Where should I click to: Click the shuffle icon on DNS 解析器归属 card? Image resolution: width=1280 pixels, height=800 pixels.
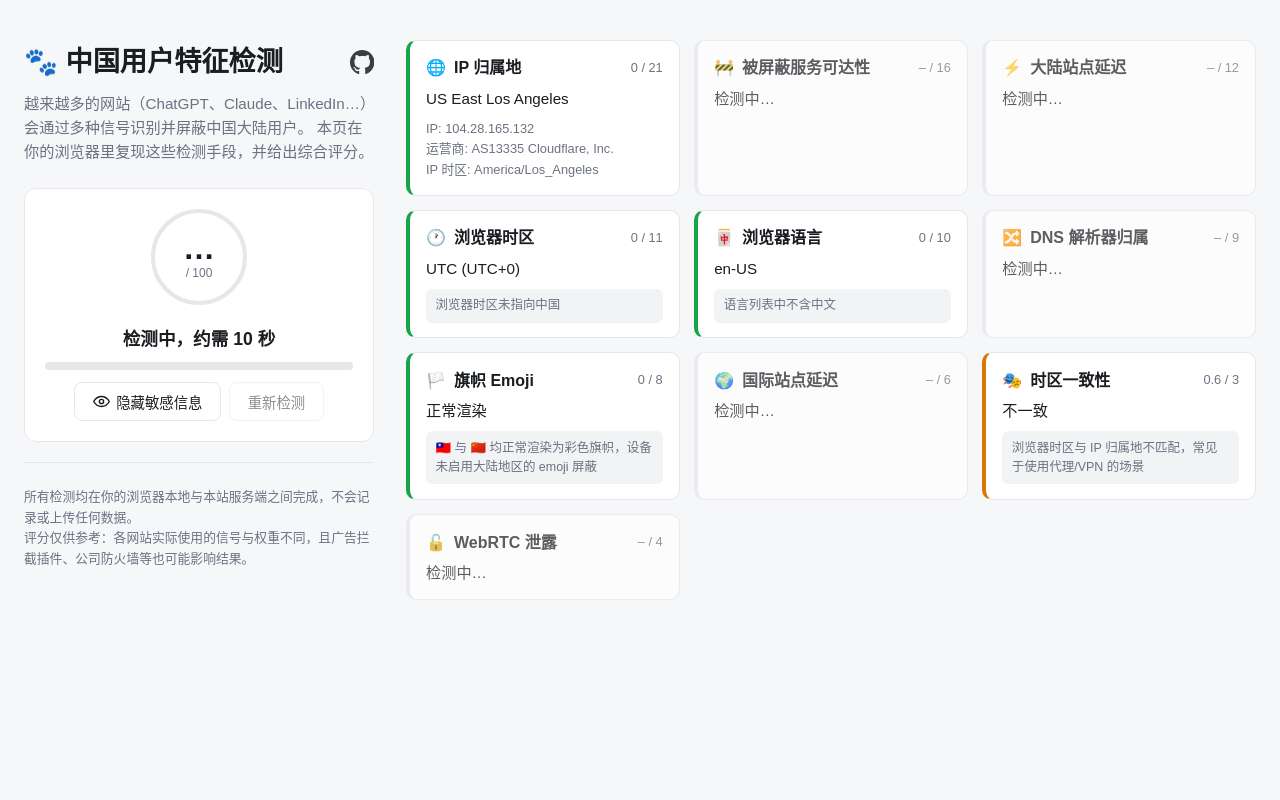pos(1012,238)
